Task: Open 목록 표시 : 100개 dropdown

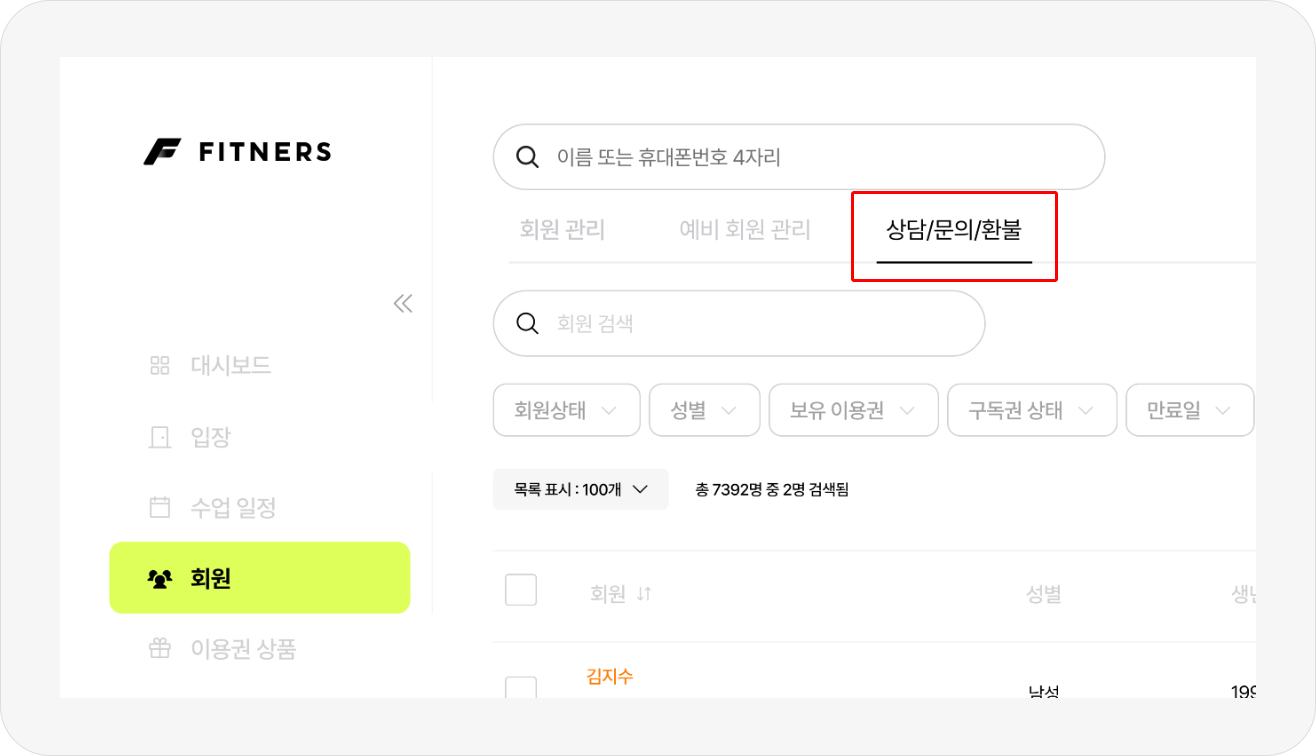Action: [580, 490]
